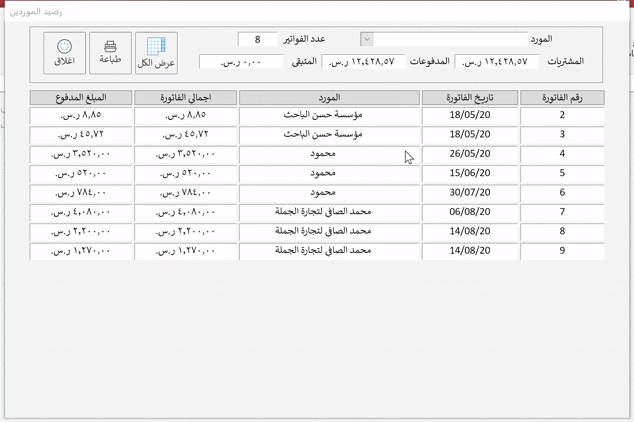Click the date cell 15/06/20

click(x=470, y=173)
